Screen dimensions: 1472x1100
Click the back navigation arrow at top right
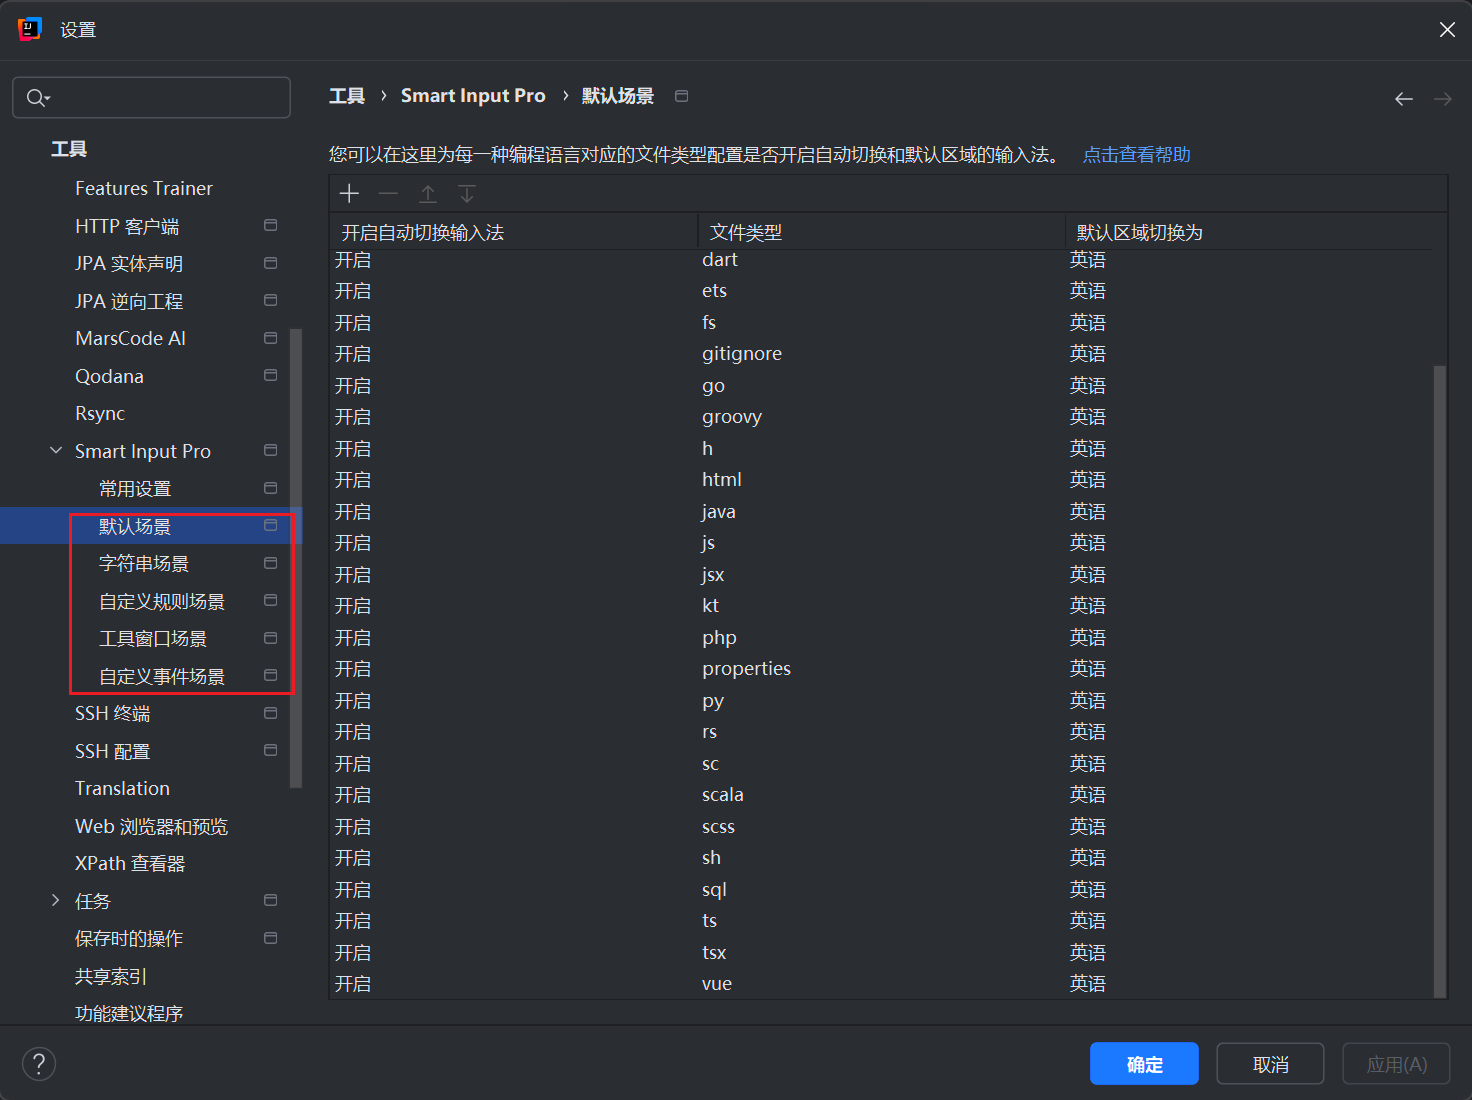click(1404, 98)
